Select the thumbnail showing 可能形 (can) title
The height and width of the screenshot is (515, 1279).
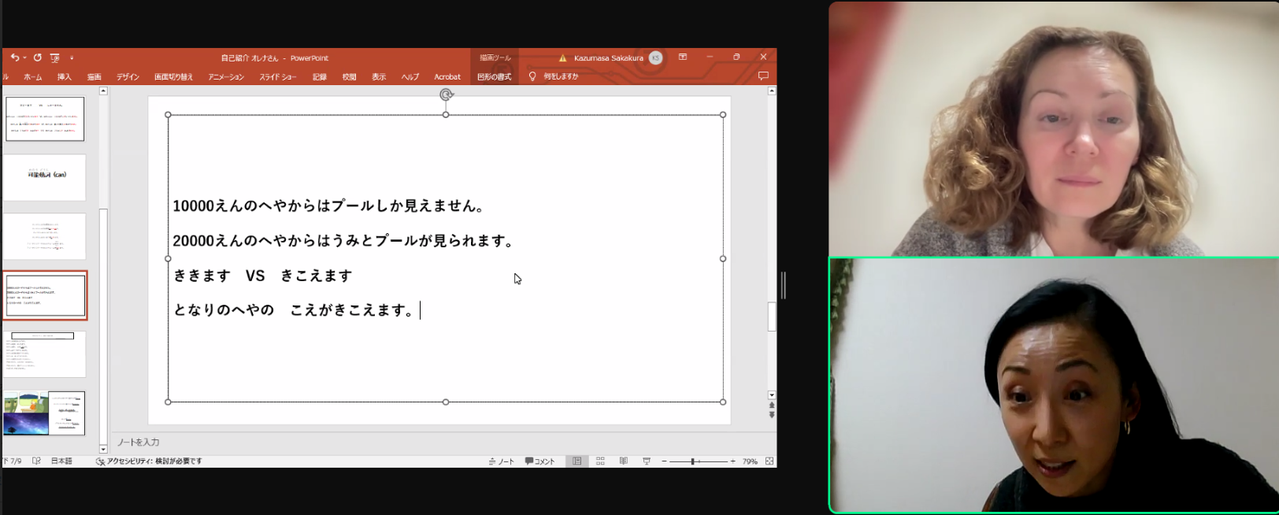(x=45, y=177)
